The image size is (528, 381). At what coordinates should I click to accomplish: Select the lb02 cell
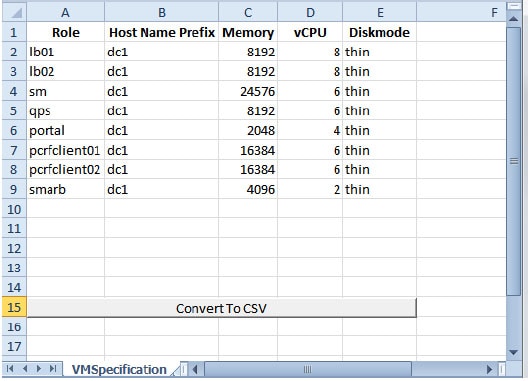click(x=66, y=71)
